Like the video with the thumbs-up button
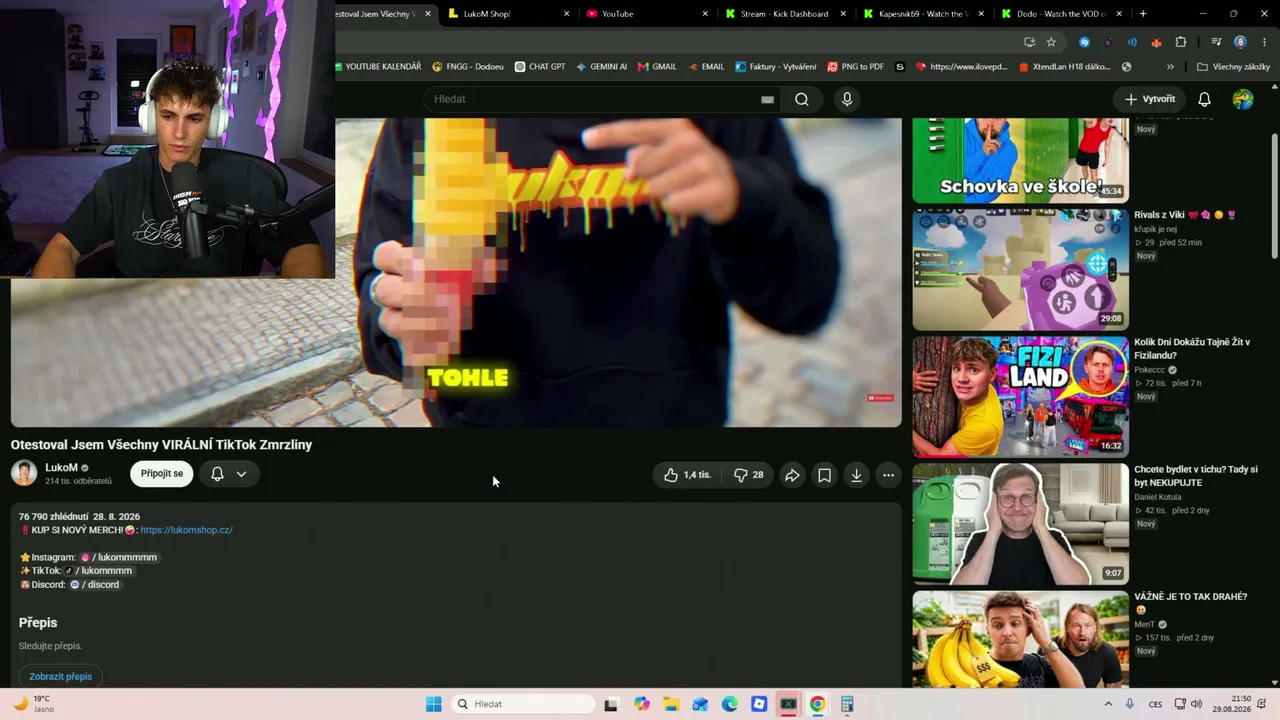Screen dimensions: 1280x720 pos(687,475)
